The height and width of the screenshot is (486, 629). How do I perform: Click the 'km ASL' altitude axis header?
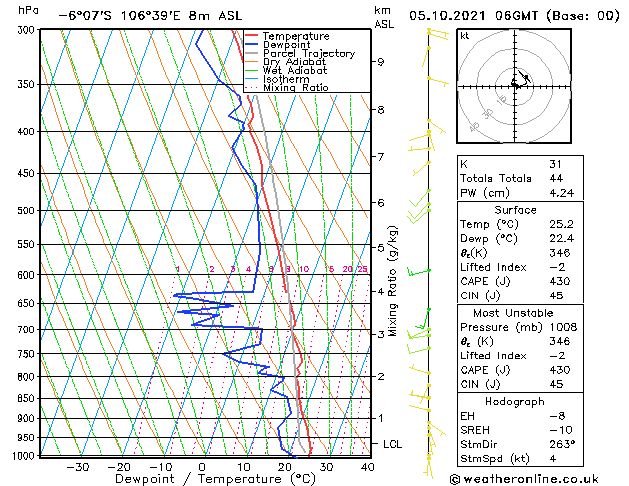pos(384,17)
